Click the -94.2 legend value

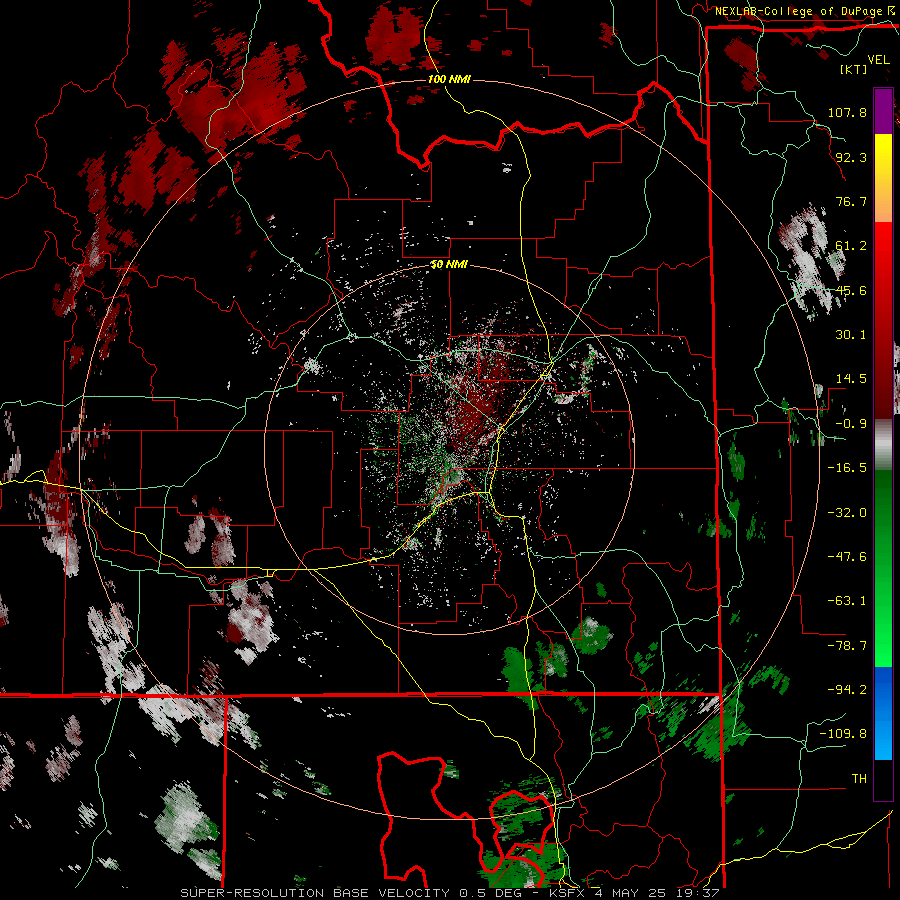(847, 690)
